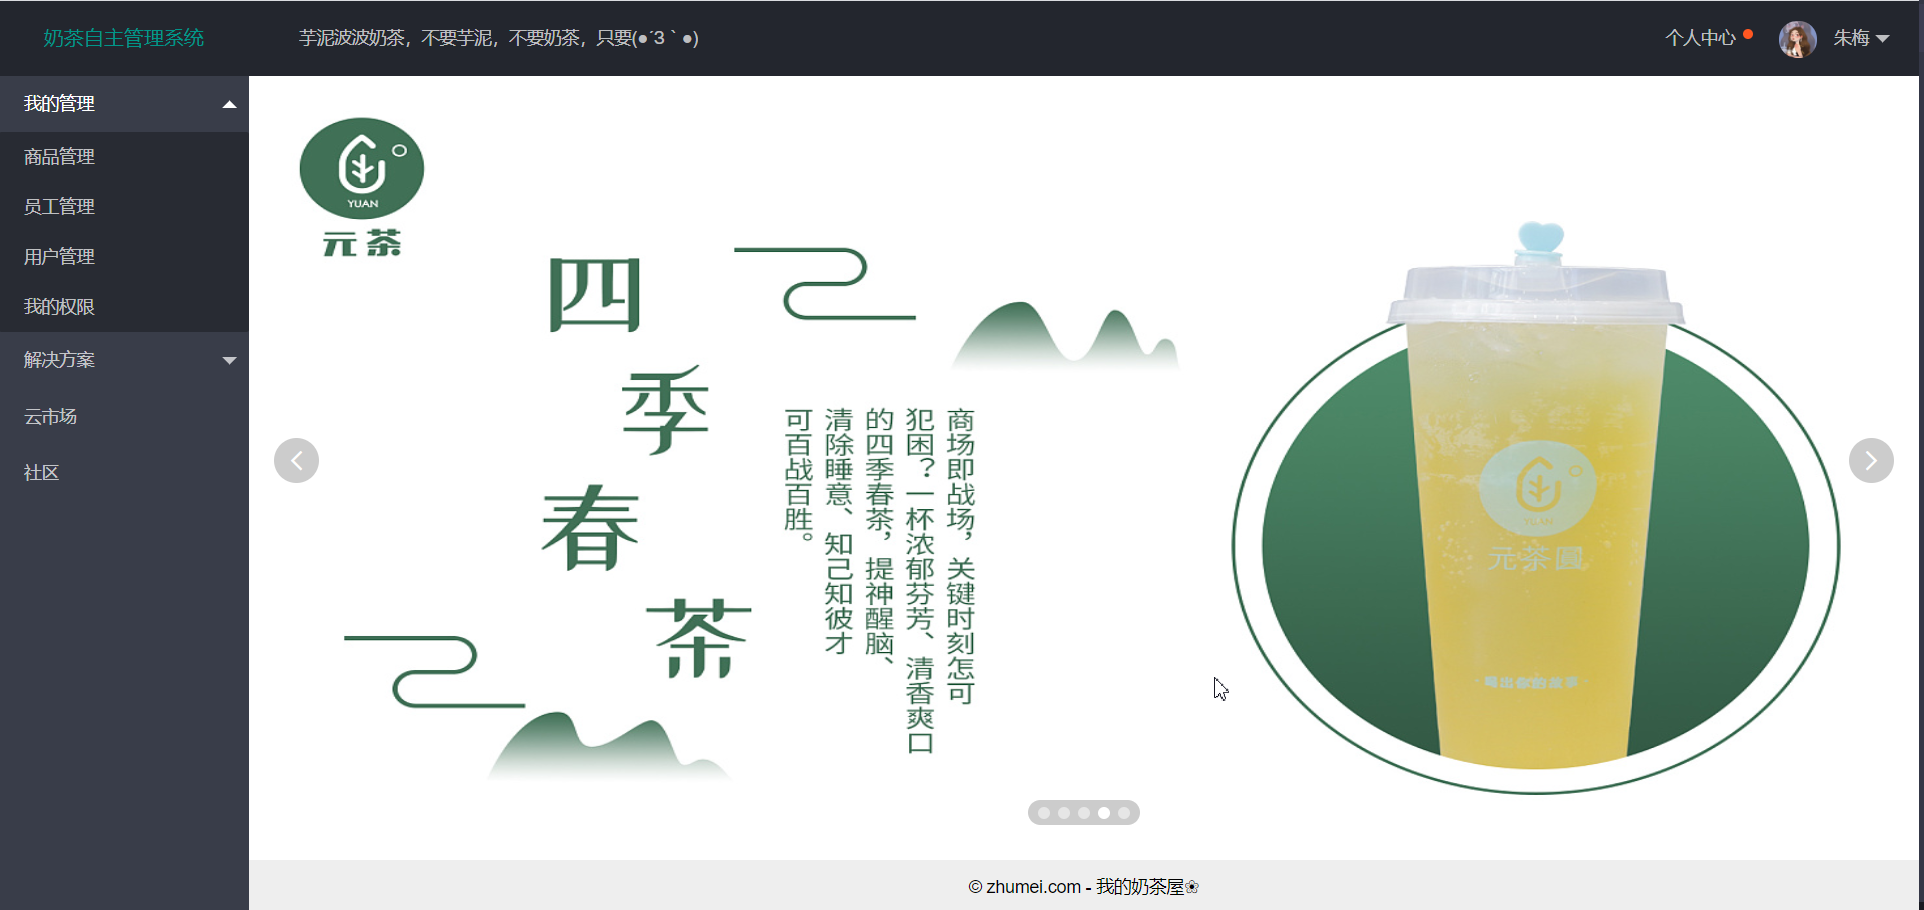Open 个人中心 in the top bar

tap(1700, 38)
